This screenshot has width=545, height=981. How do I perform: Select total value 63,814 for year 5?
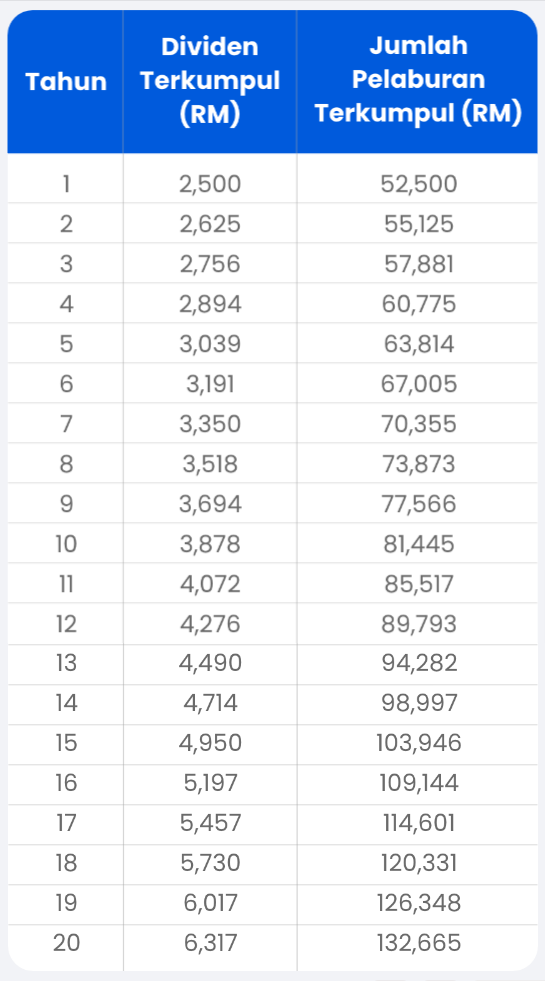click(419, 344)
